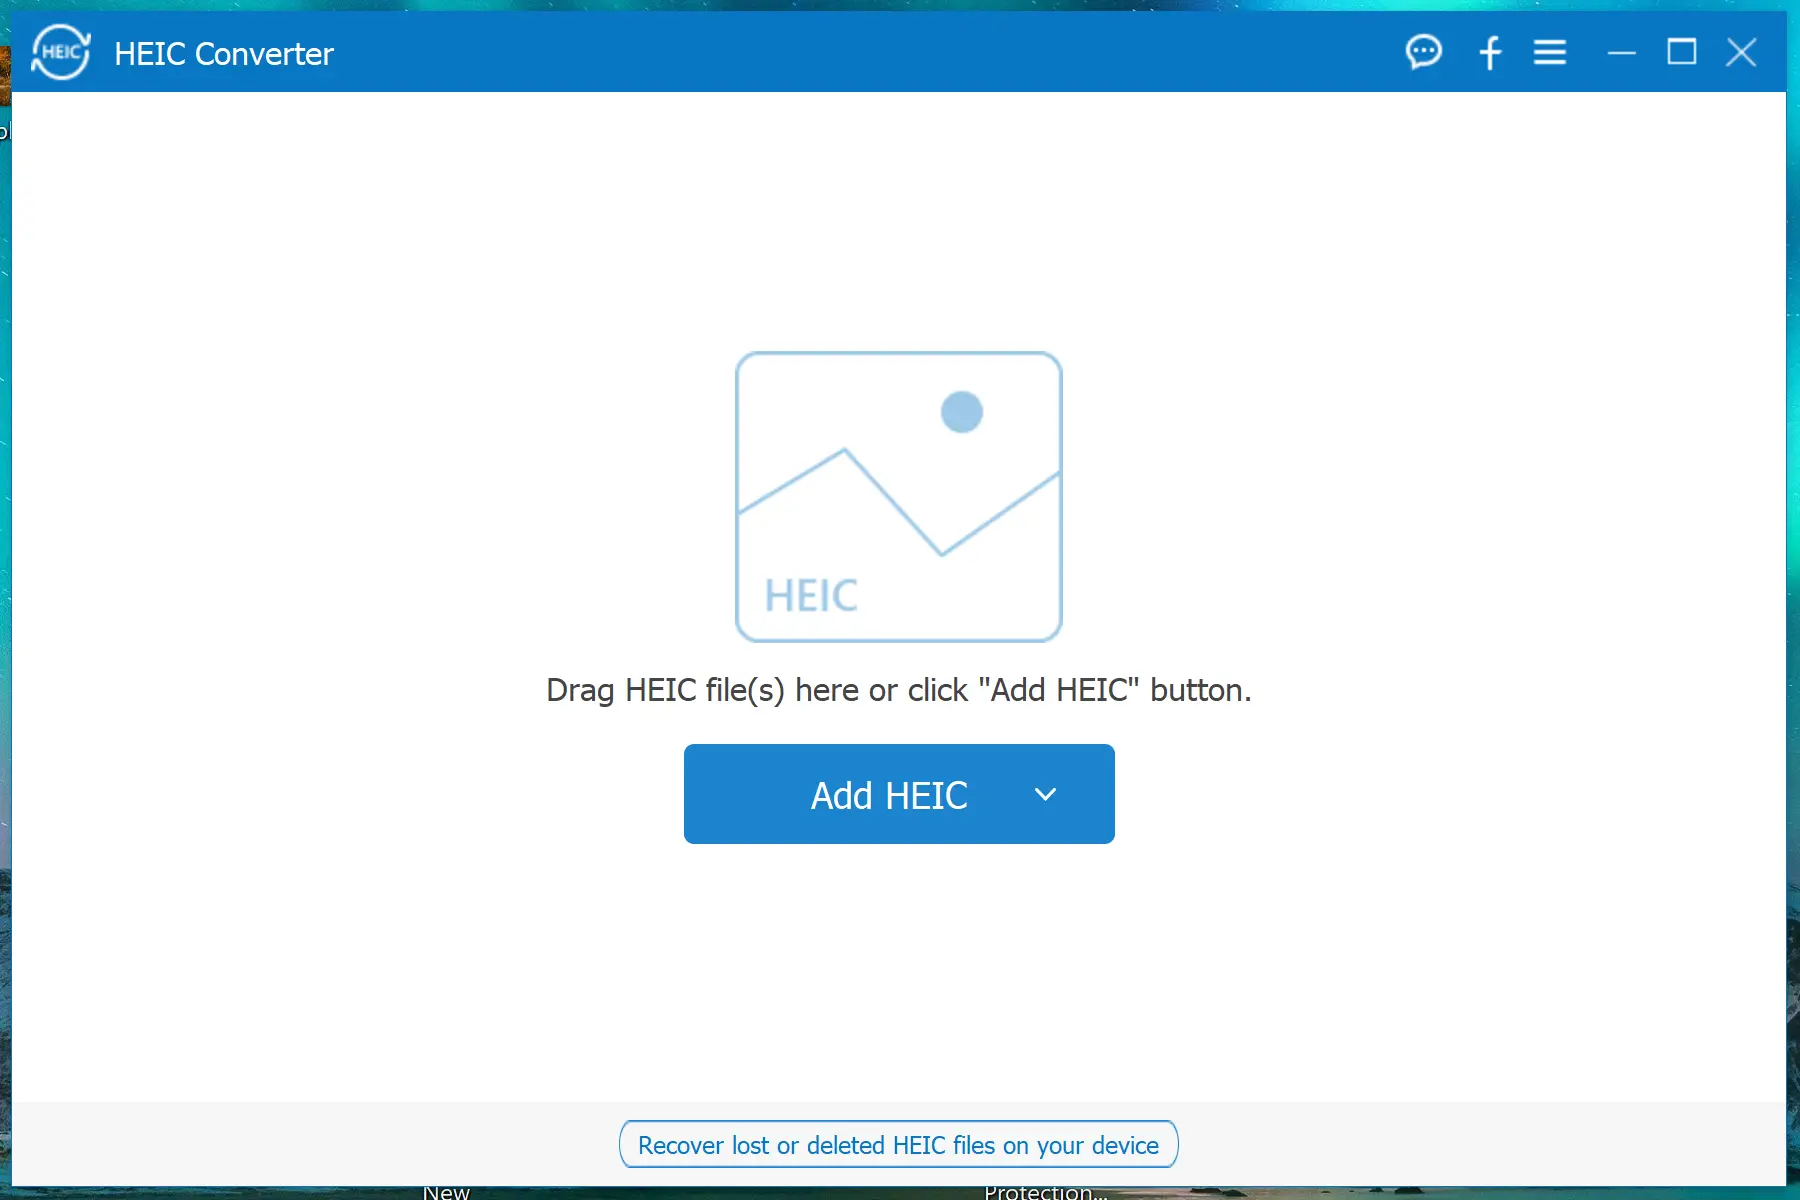Click the HEIC Converter logo icon
This screenshot has width=1800, height=1200.
(59, 52)
